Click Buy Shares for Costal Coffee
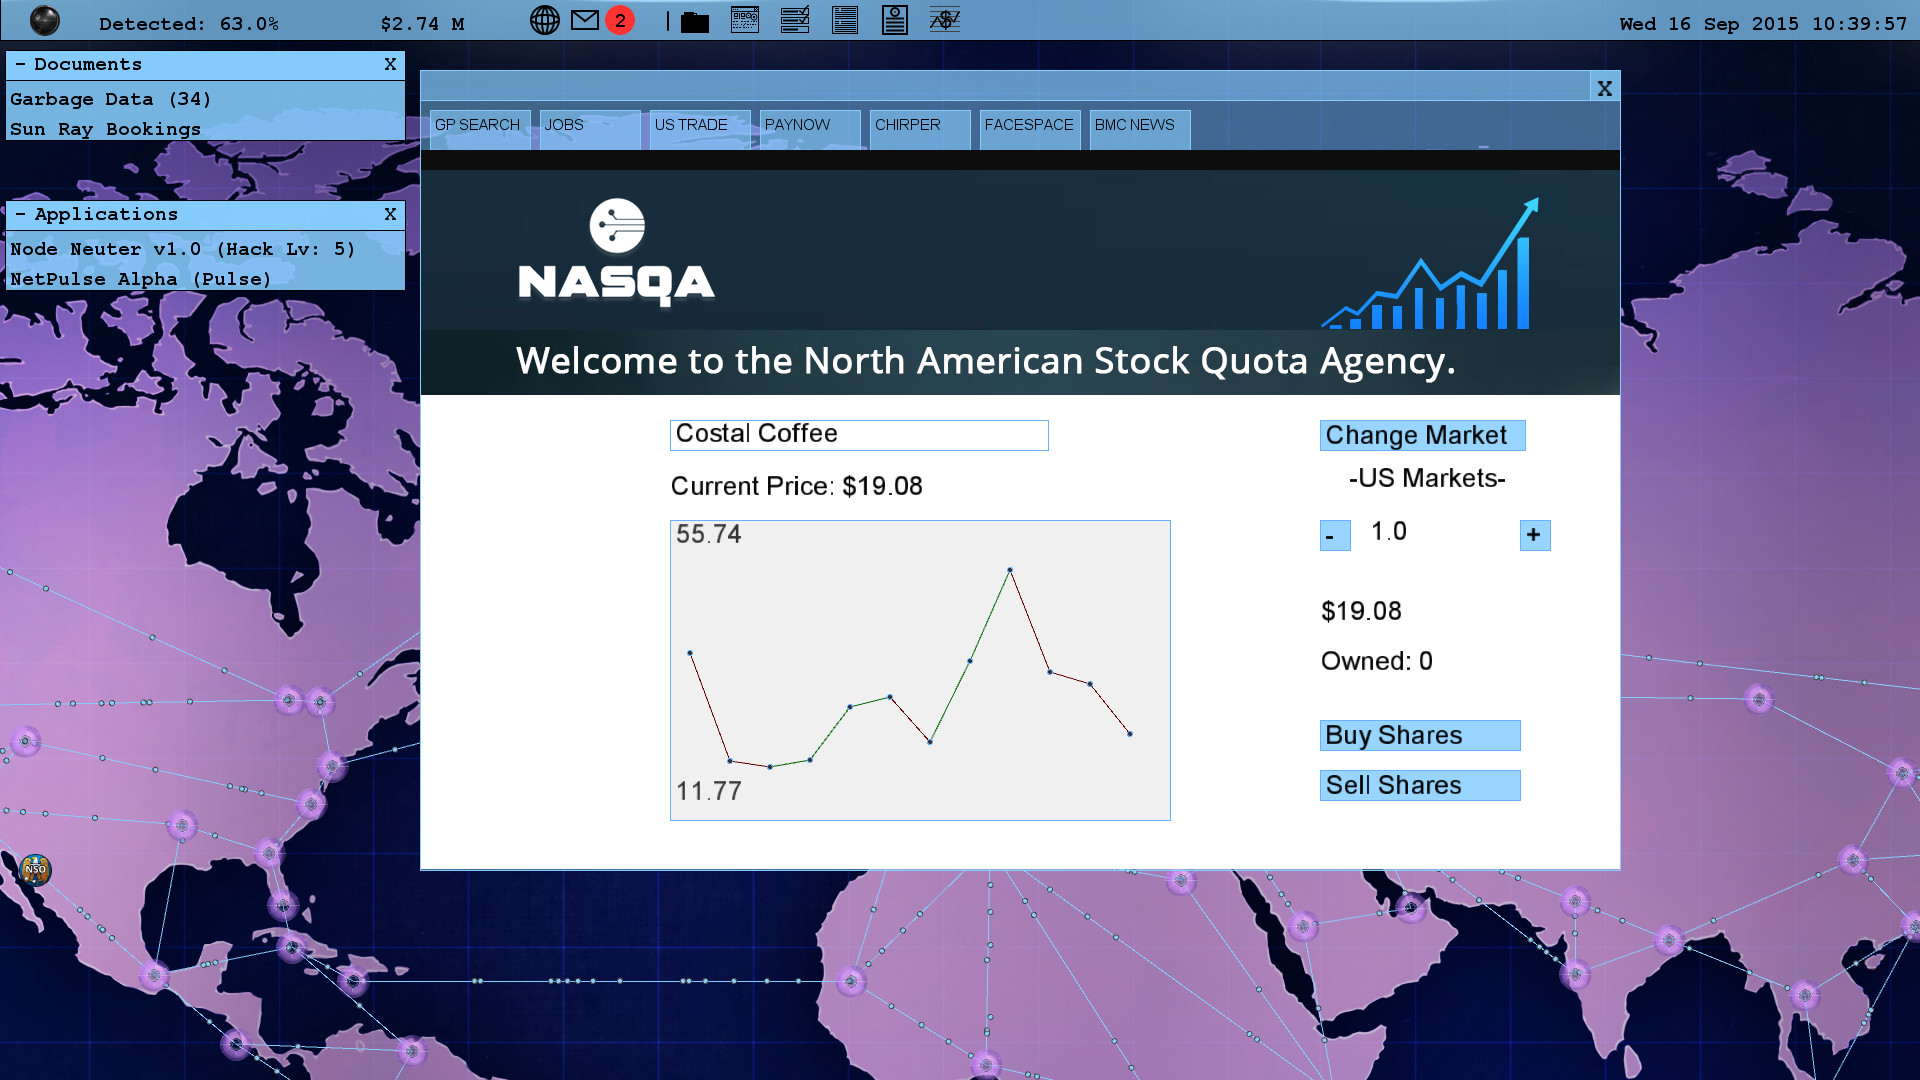Viewport: 1920px width, 1080px height. pyautogui.click(x=1419, y=735)
